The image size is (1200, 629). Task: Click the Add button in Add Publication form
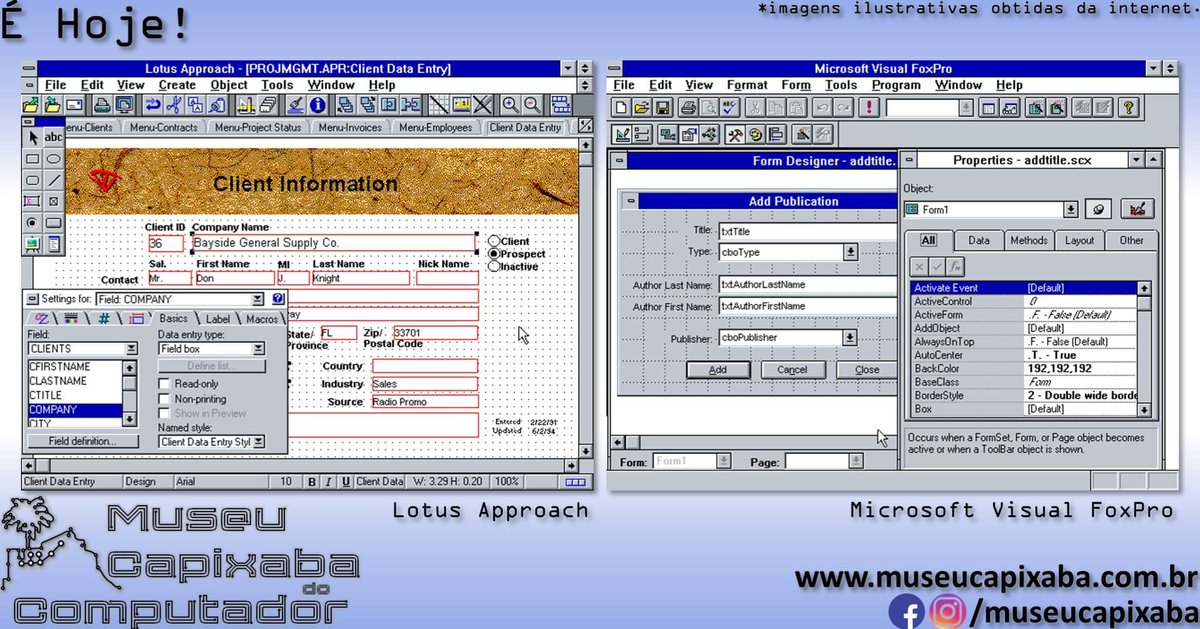(717, 370)
